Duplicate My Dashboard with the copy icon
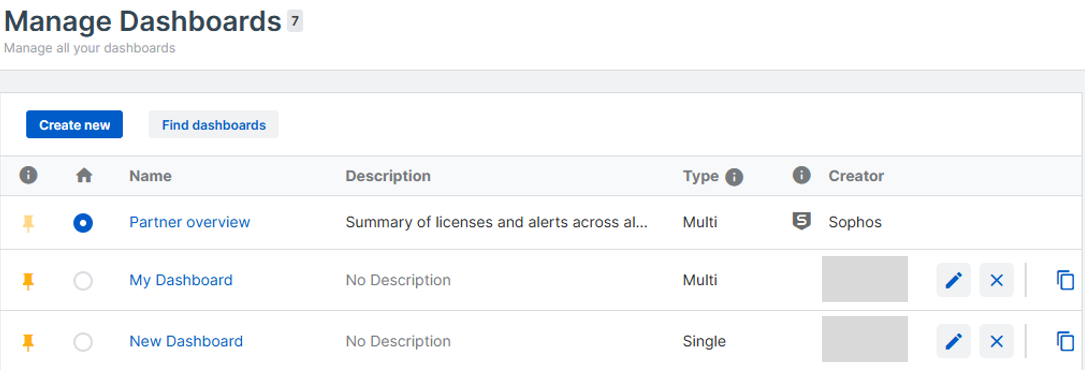This screenshot has height=371, width=1085. pos(1066,280)
